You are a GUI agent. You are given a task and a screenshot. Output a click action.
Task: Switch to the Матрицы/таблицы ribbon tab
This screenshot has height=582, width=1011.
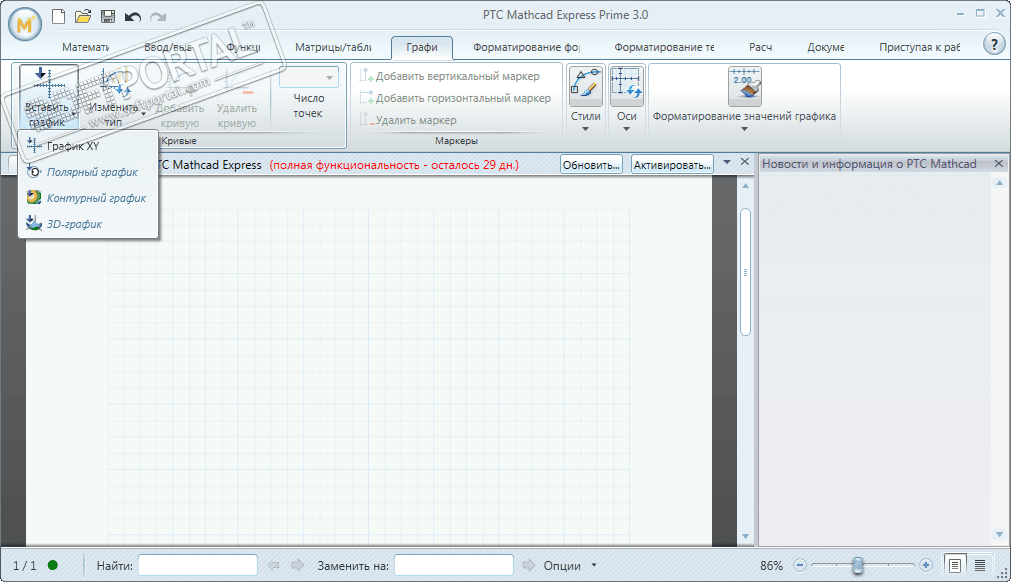coord(333,47)
